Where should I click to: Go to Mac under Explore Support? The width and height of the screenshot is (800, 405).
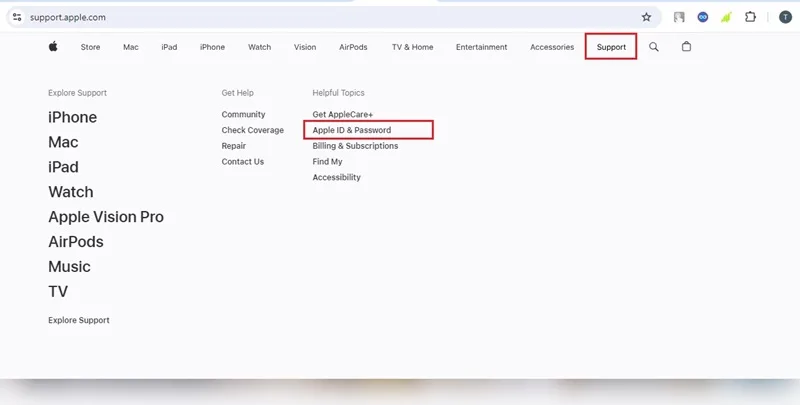click(63, 142)
